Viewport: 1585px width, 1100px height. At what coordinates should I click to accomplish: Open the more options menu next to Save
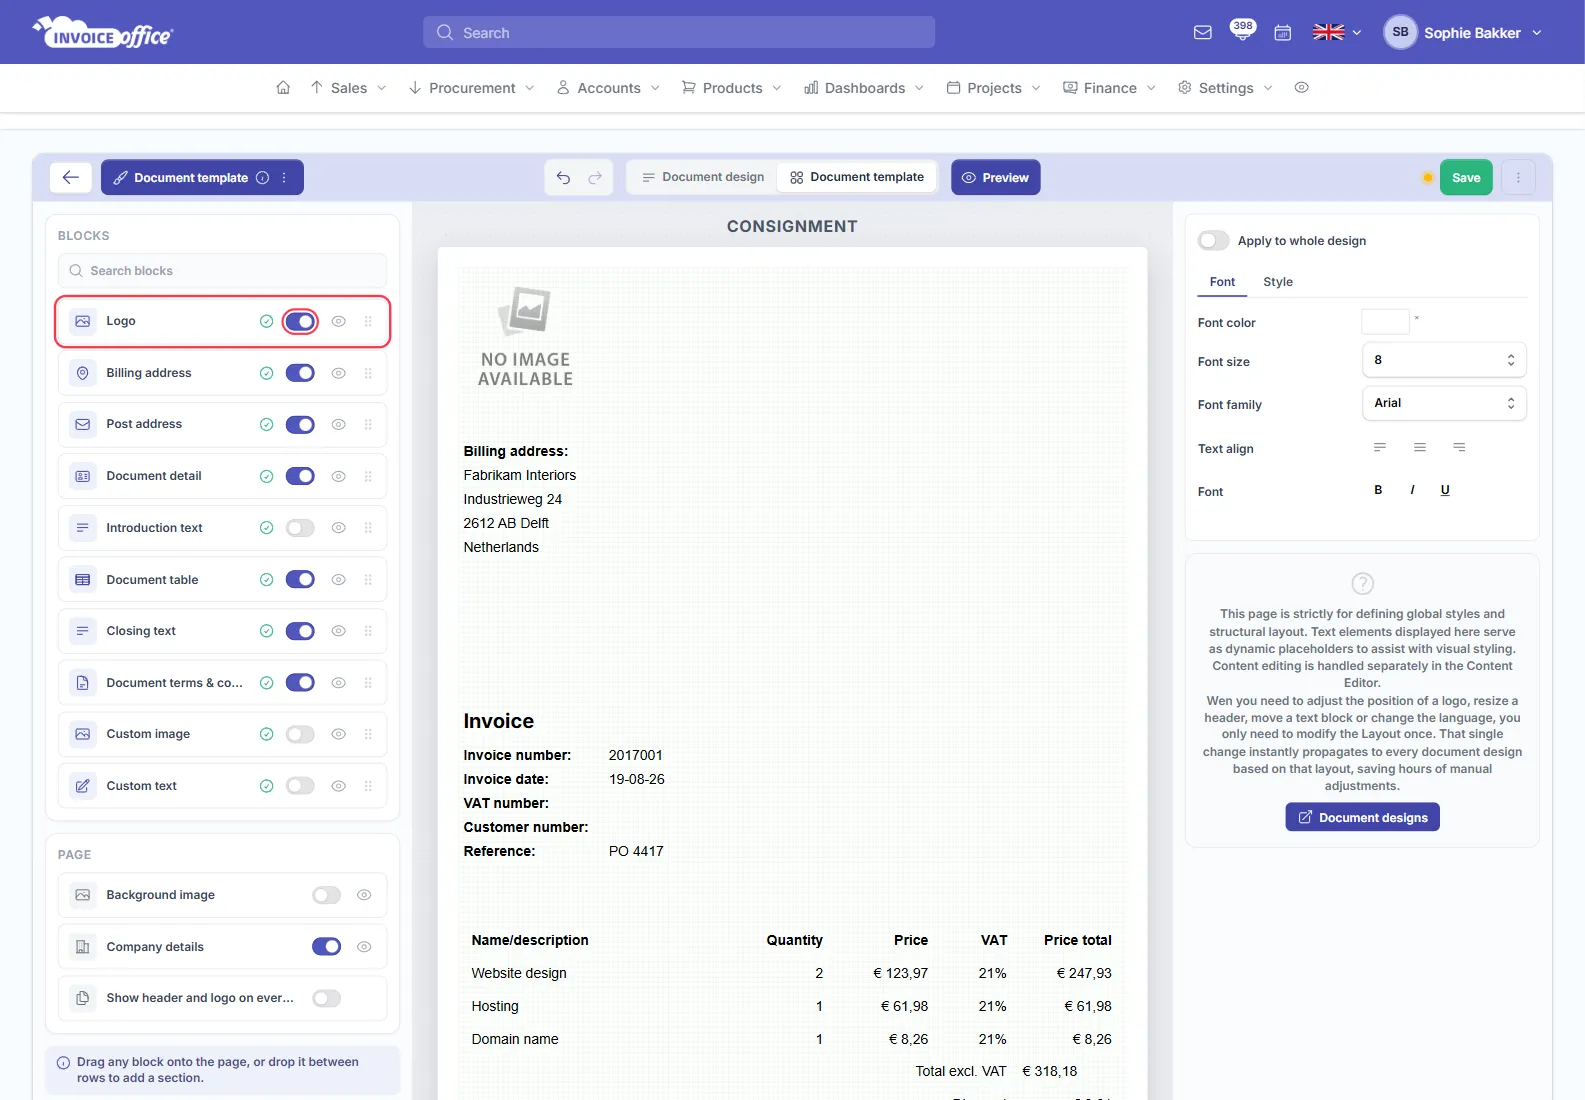click(1518, 177)
